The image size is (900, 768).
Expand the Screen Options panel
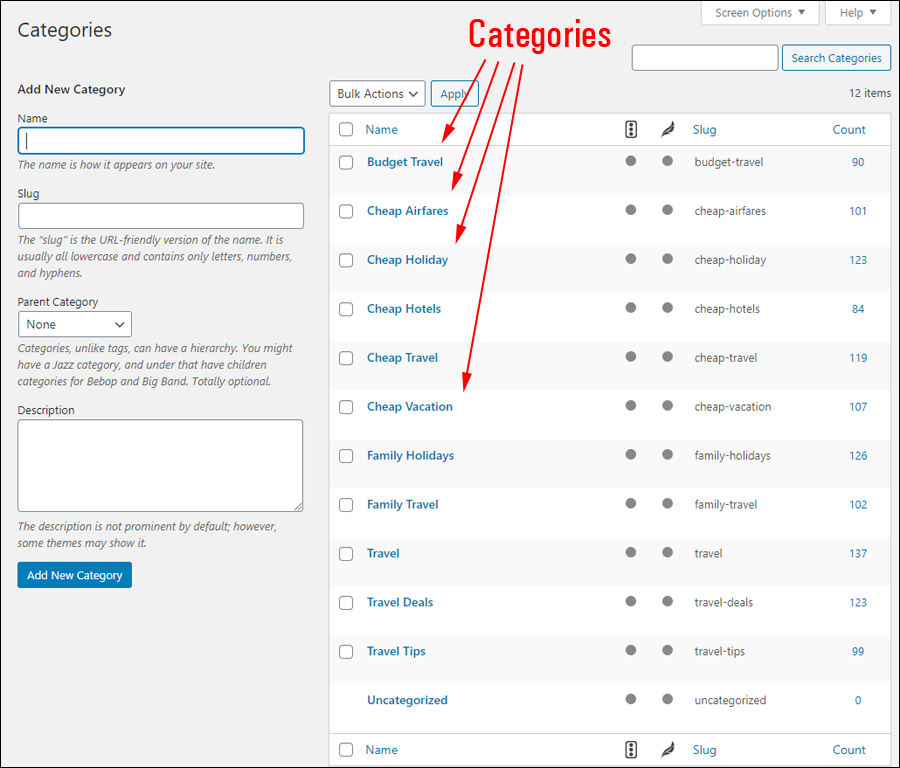(x=760, y=13)
